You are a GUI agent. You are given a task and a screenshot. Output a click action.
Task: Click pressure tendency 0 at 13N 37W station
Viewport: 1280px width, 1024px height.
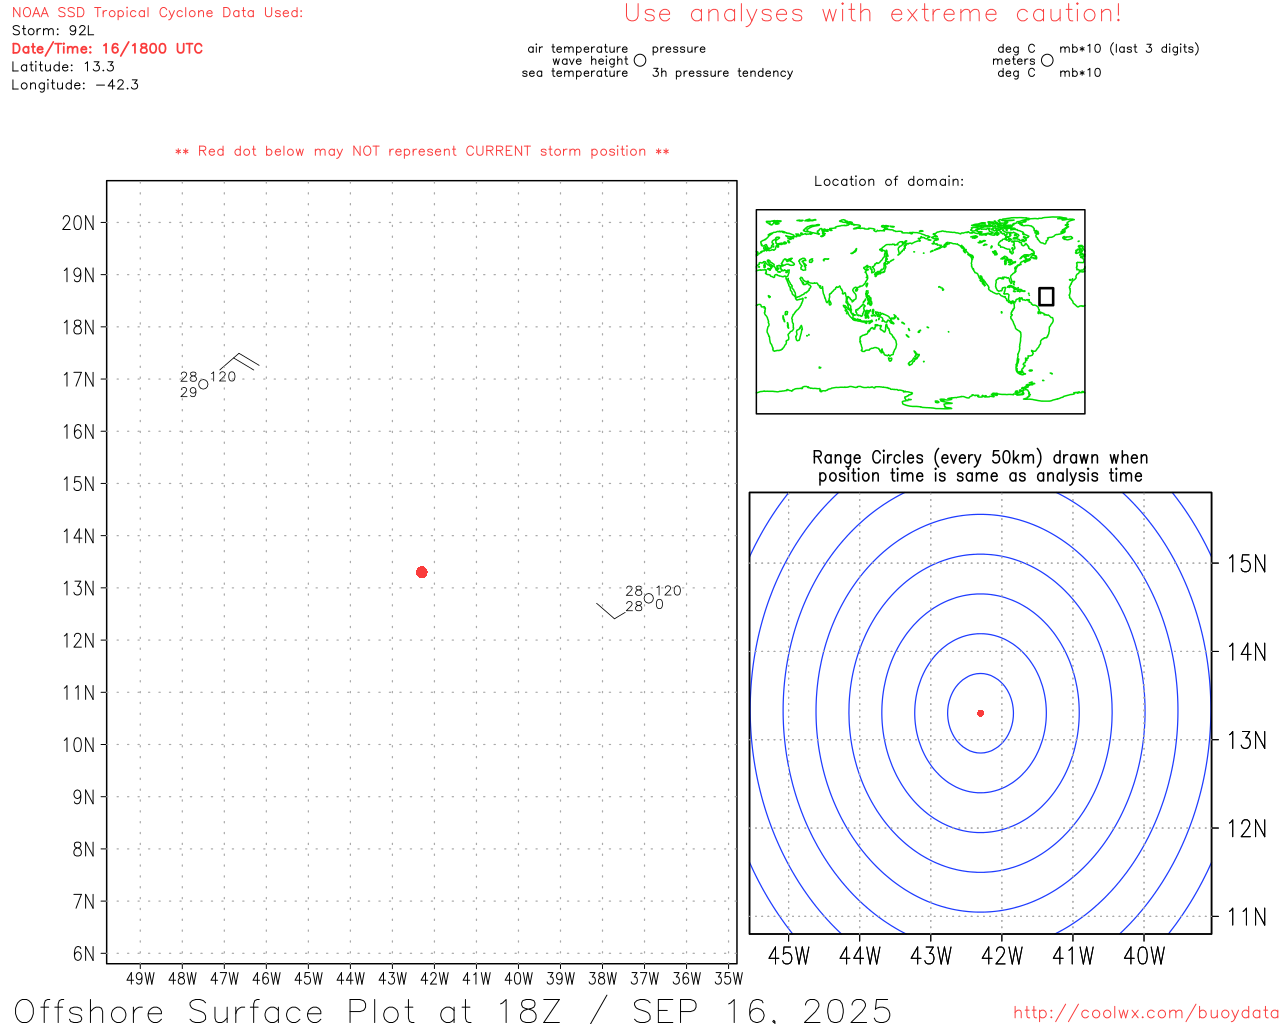pyautogui.click(x=659, y=605)
